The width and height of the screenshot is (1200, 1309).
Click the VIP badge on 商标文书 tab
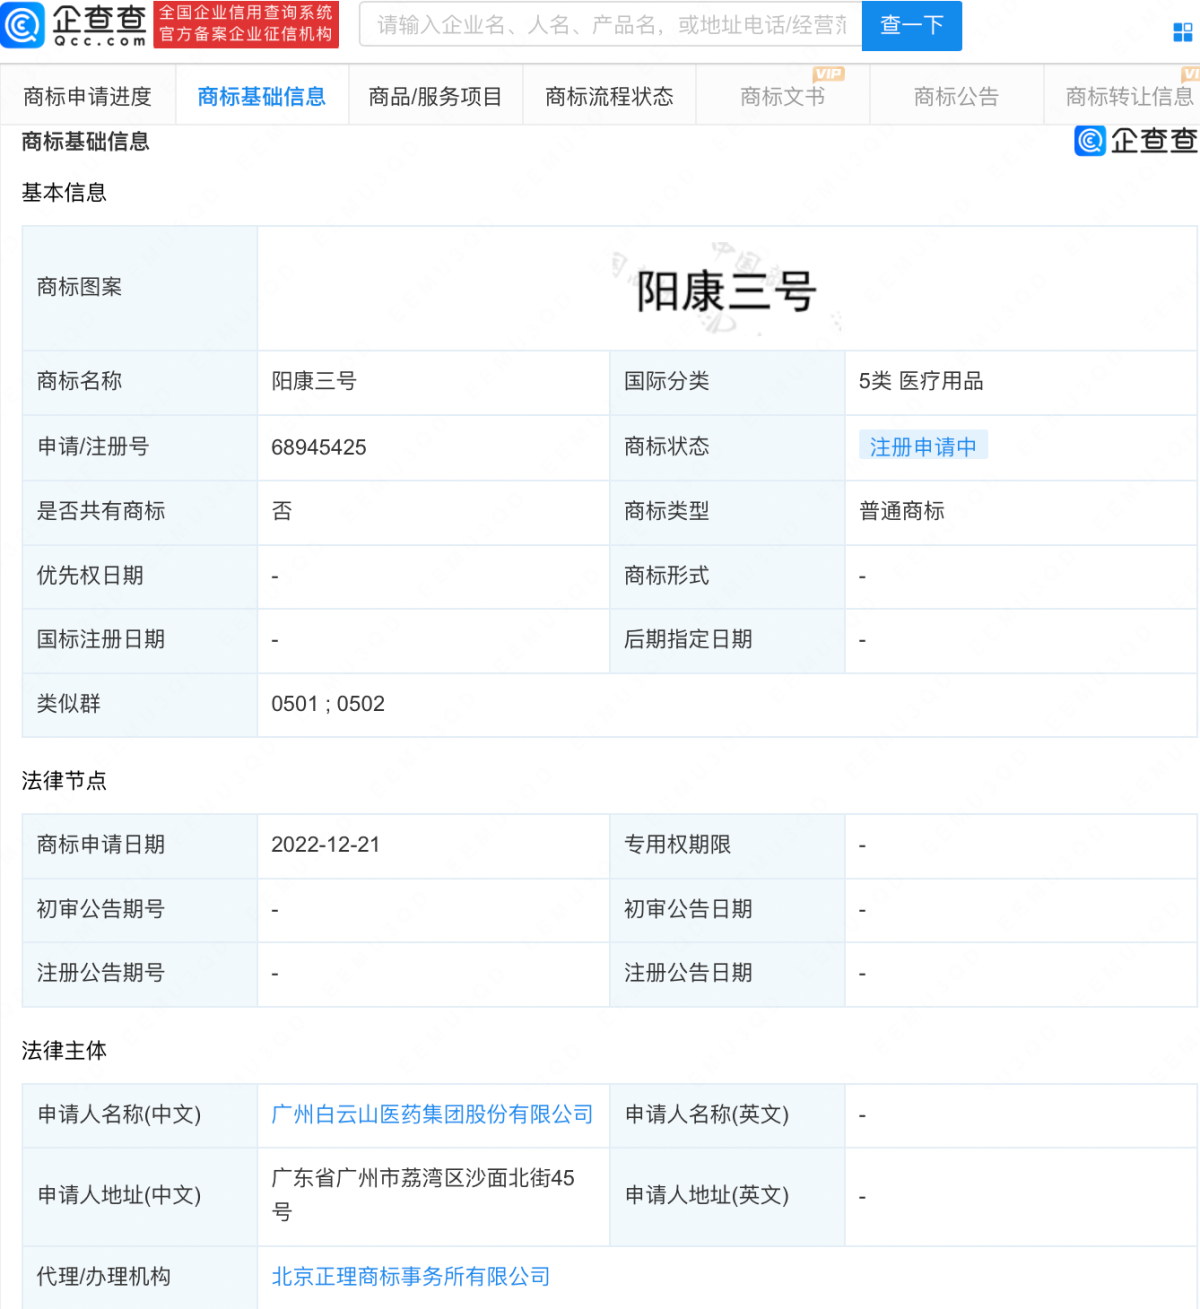[828, 74]
